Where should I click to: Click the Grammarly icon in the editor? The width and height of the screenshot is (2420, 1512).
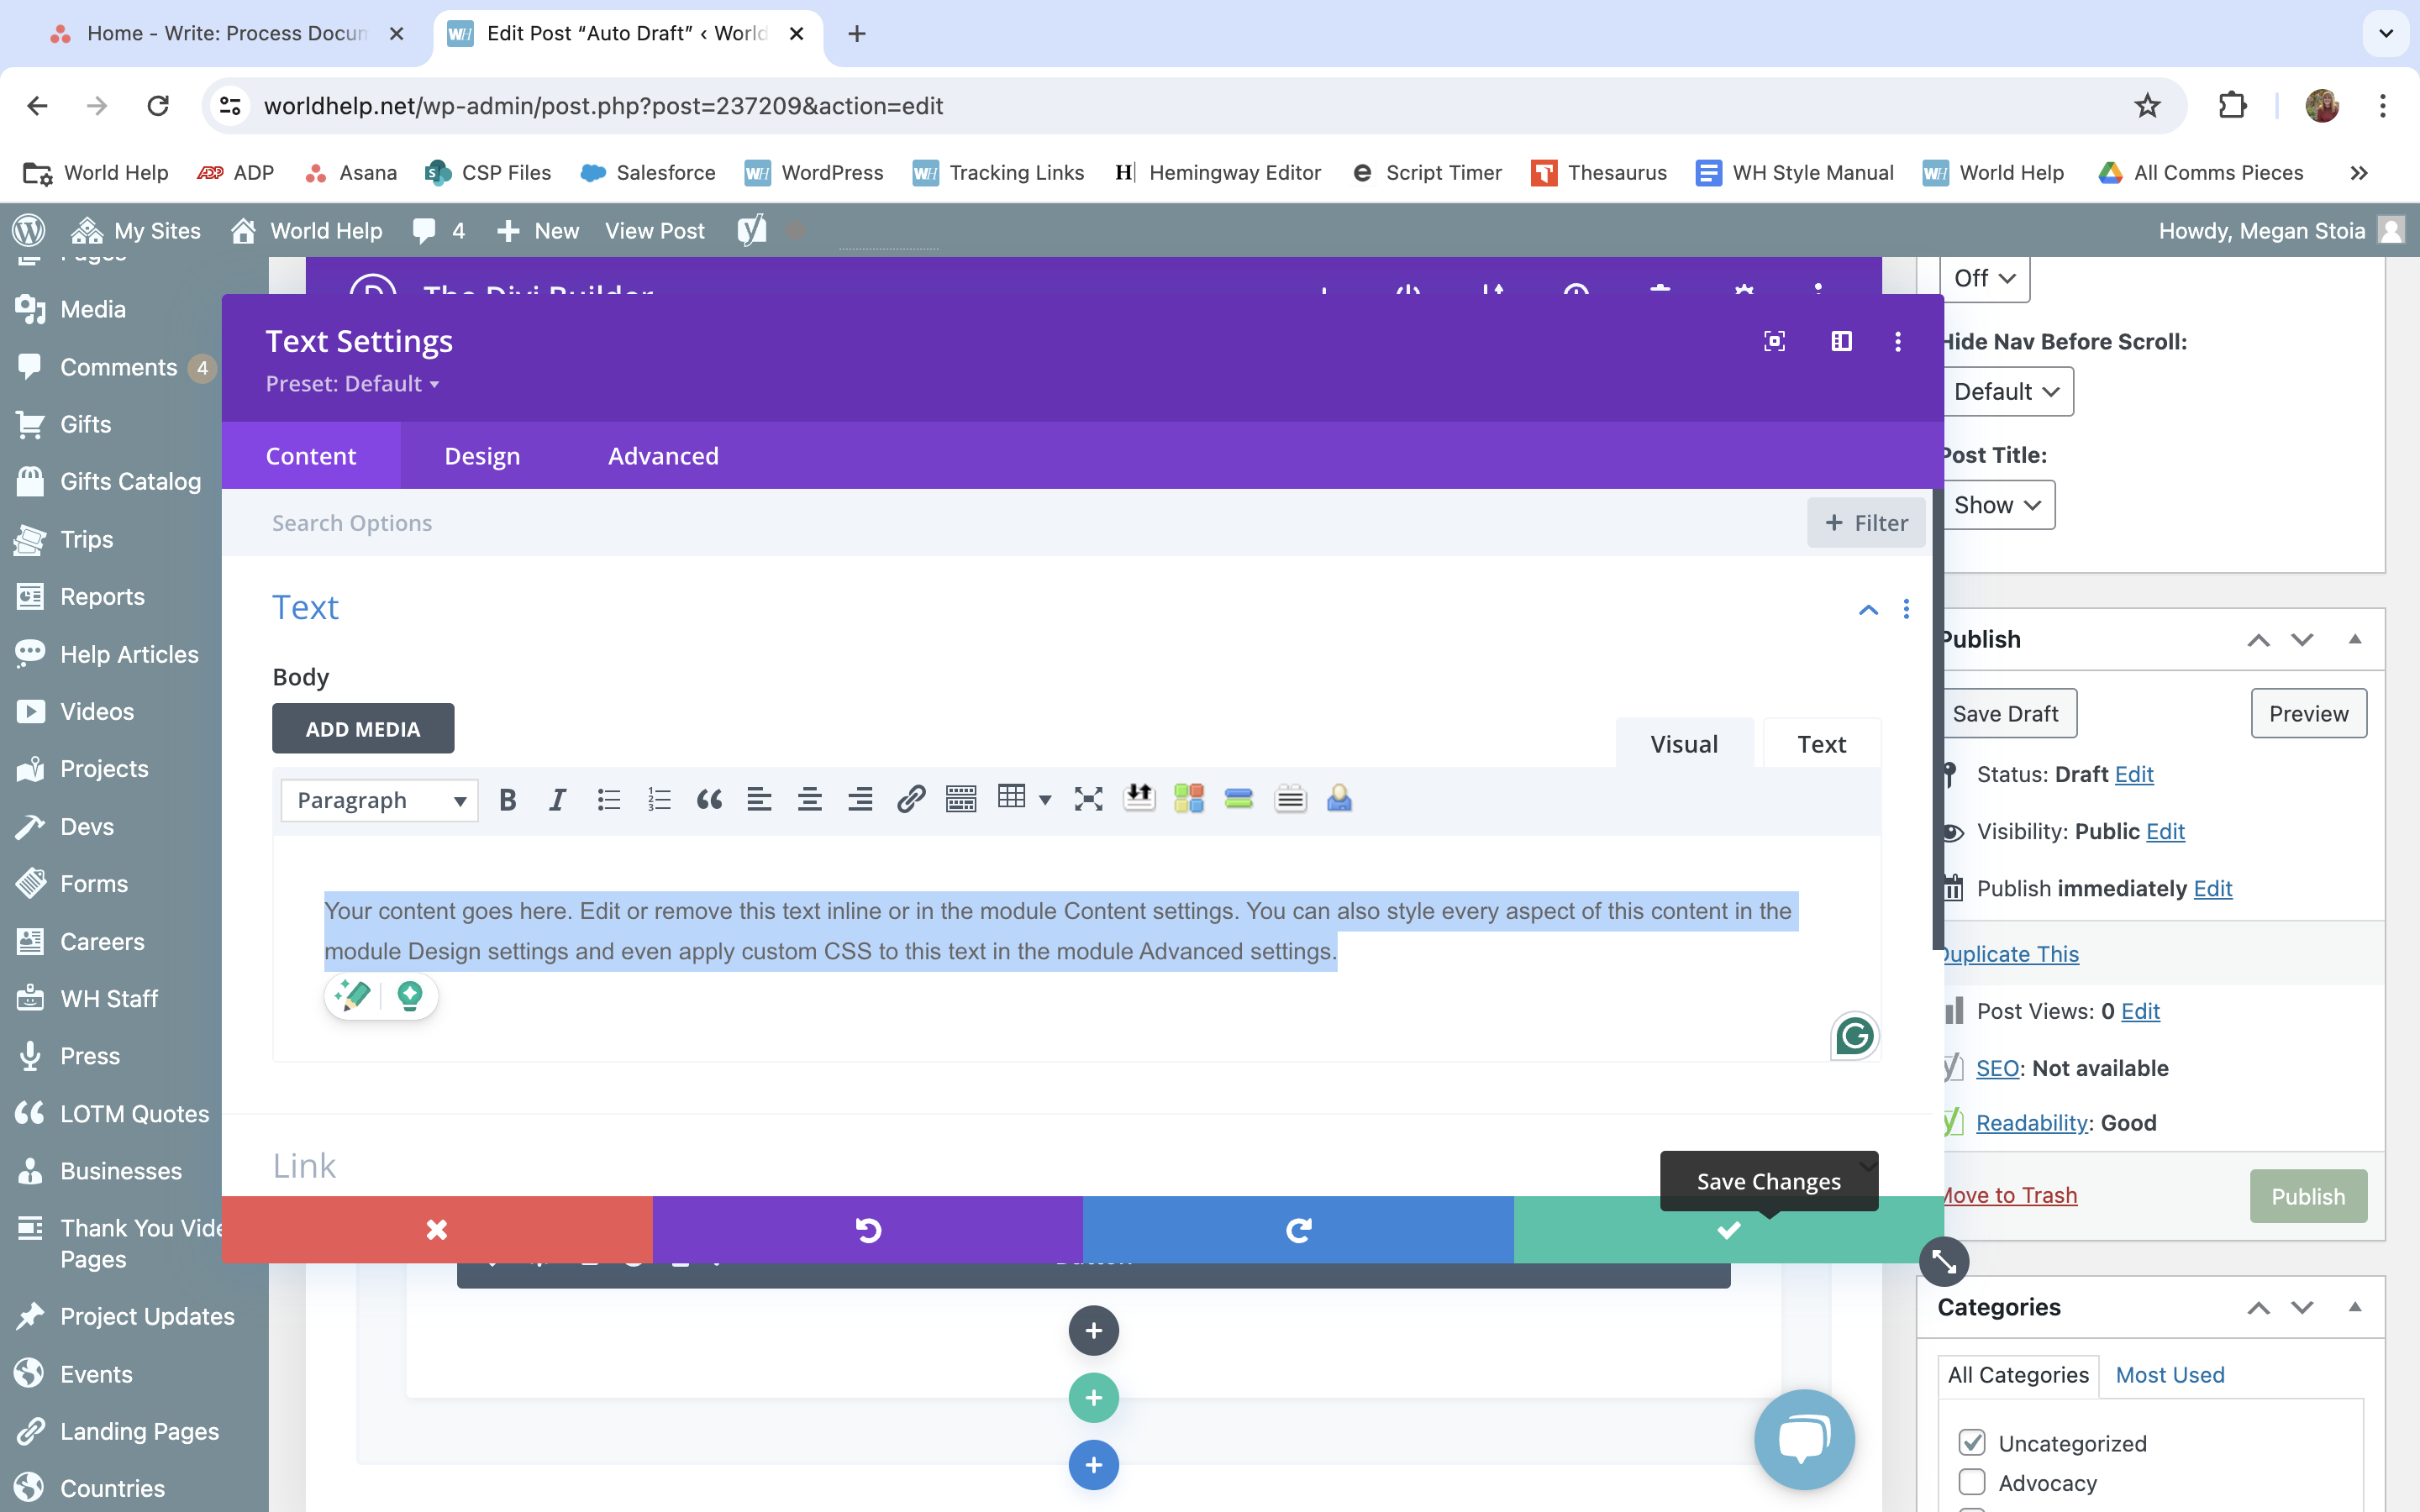click(x=1854, y=1035)
